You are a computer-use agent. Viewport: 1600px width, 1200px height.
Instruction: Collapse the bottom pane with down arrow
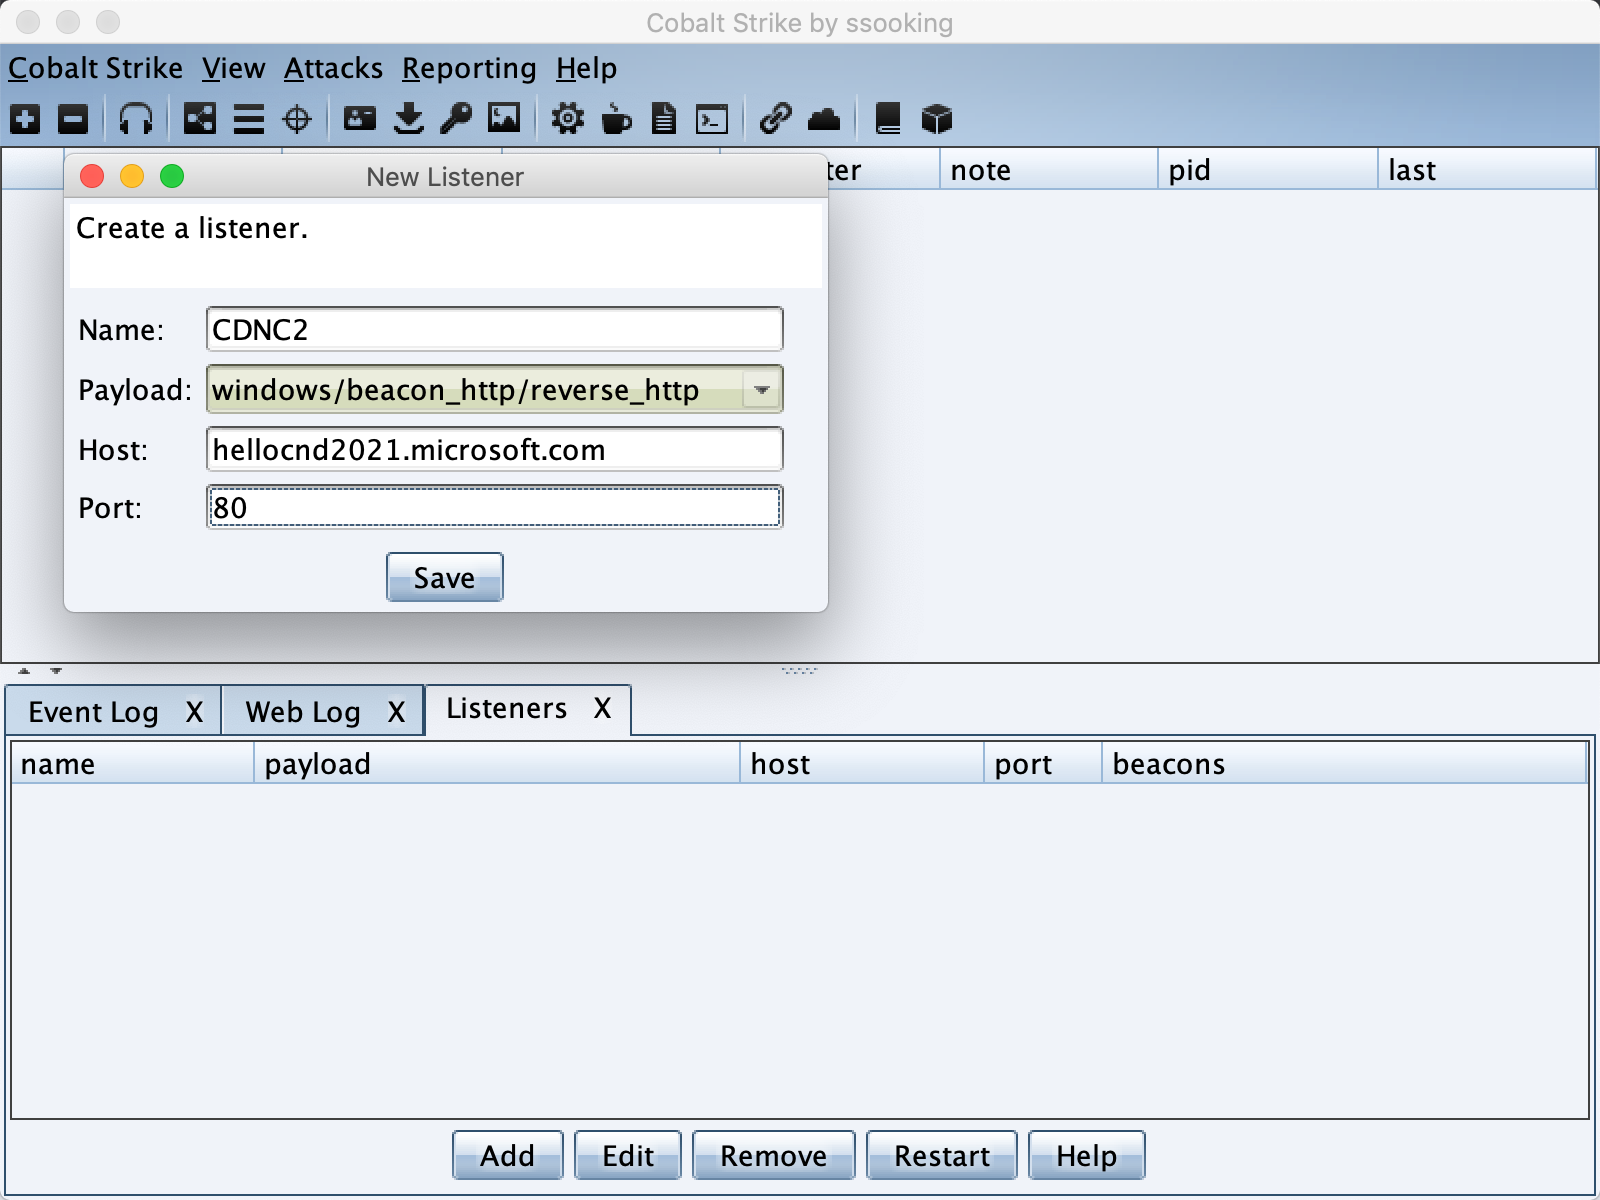(x=56, y=671)
